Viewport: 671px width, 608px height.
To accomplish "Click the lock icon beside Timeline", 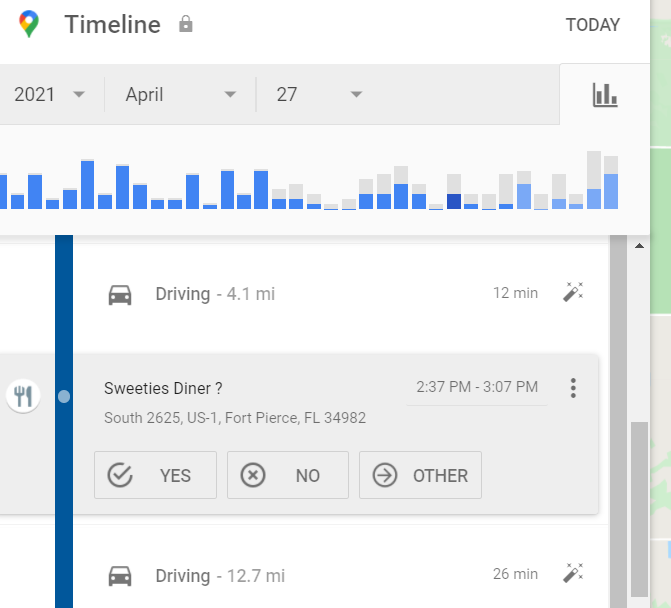I will point(185,25).
